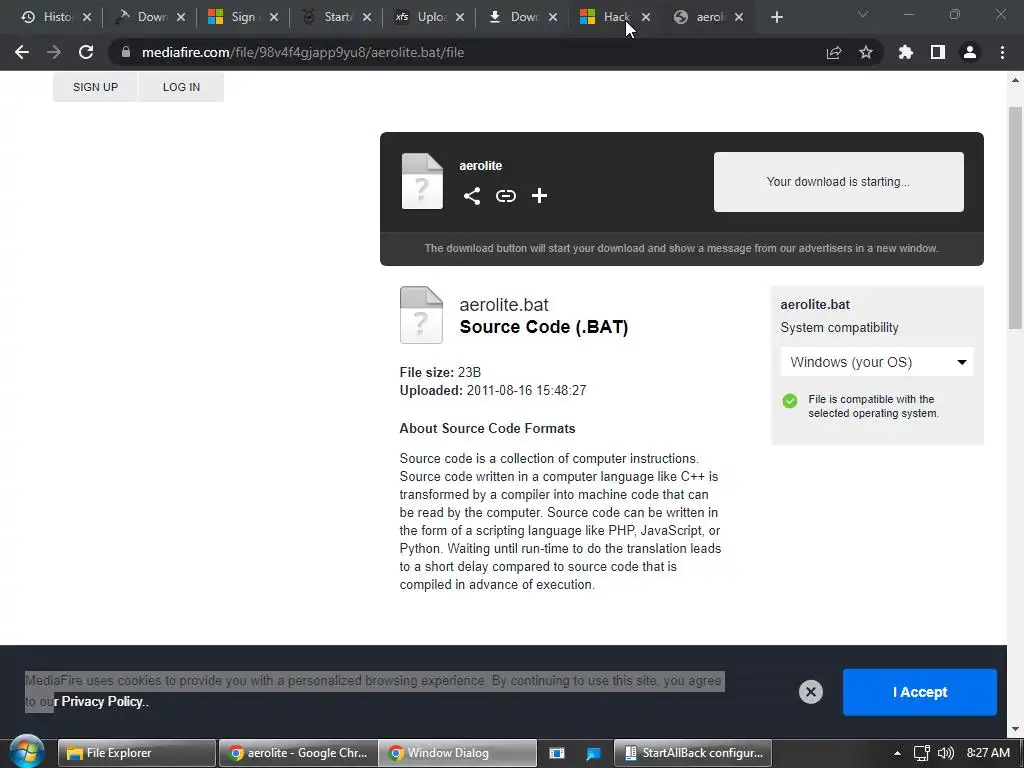Viewport: 1024px width, 768px height.
Task: Click the 8:27 AM clock
Action: (x=988, y=753)
